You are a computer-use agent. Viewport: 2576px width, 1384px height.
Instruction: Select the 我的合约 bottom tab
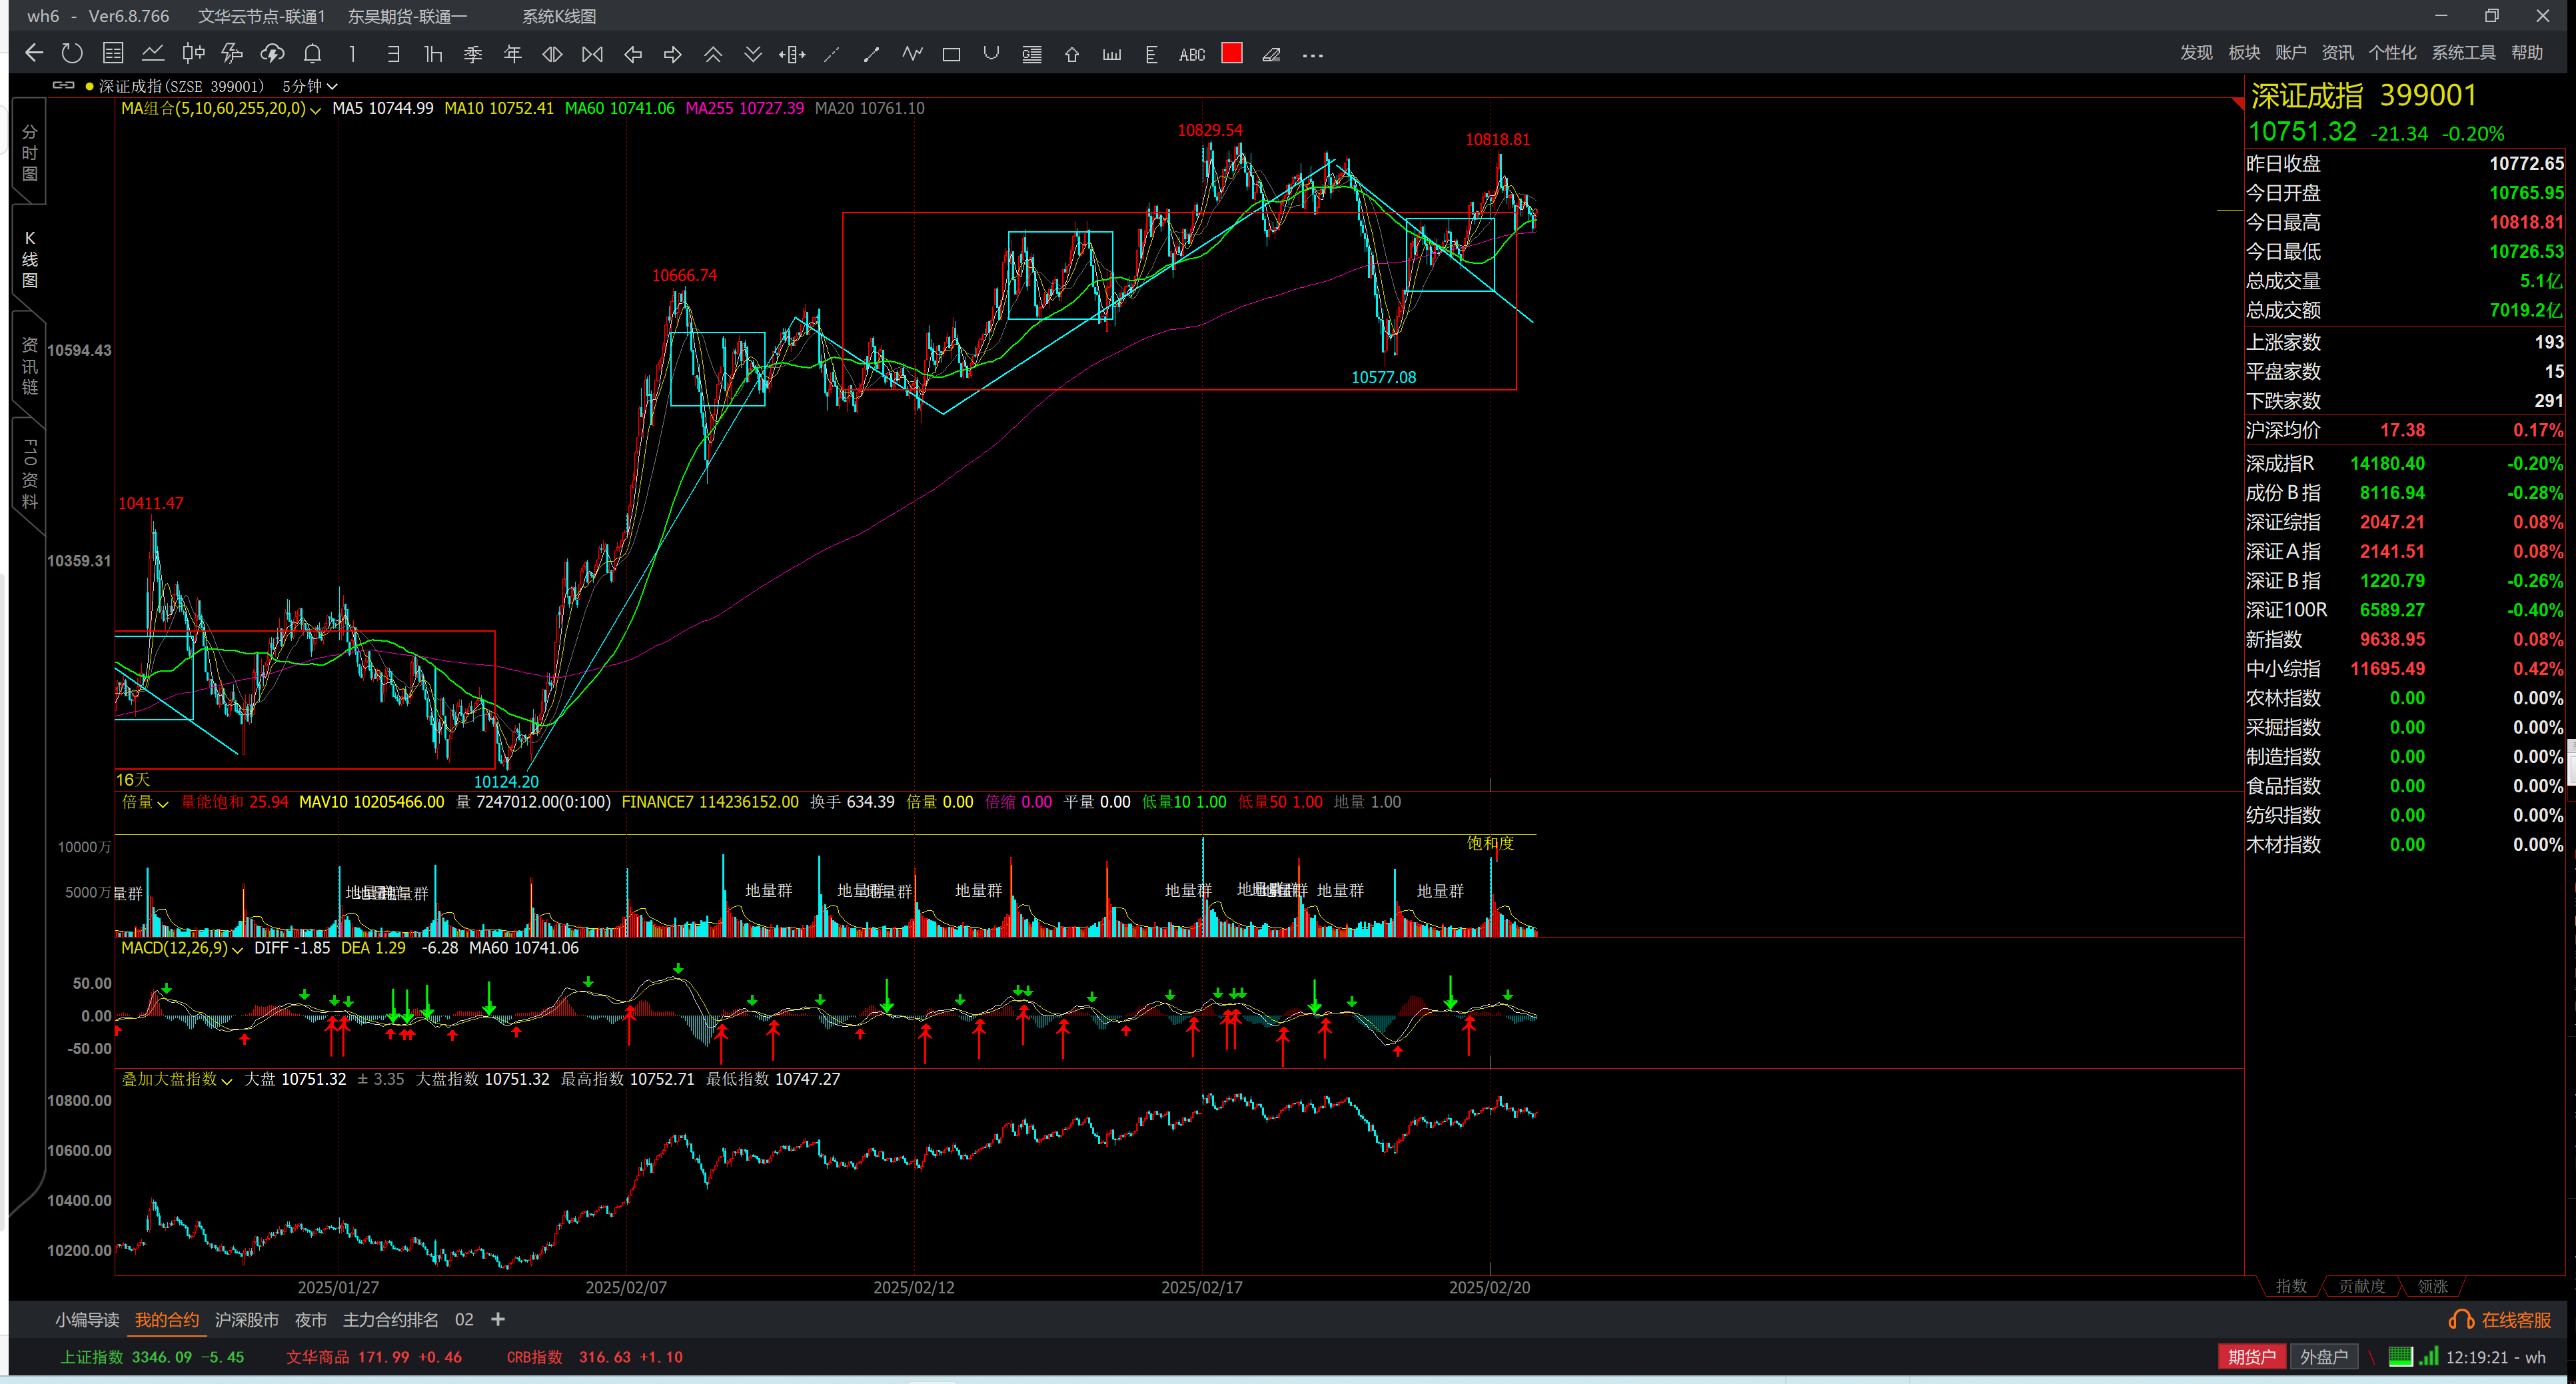point(167,1320)
